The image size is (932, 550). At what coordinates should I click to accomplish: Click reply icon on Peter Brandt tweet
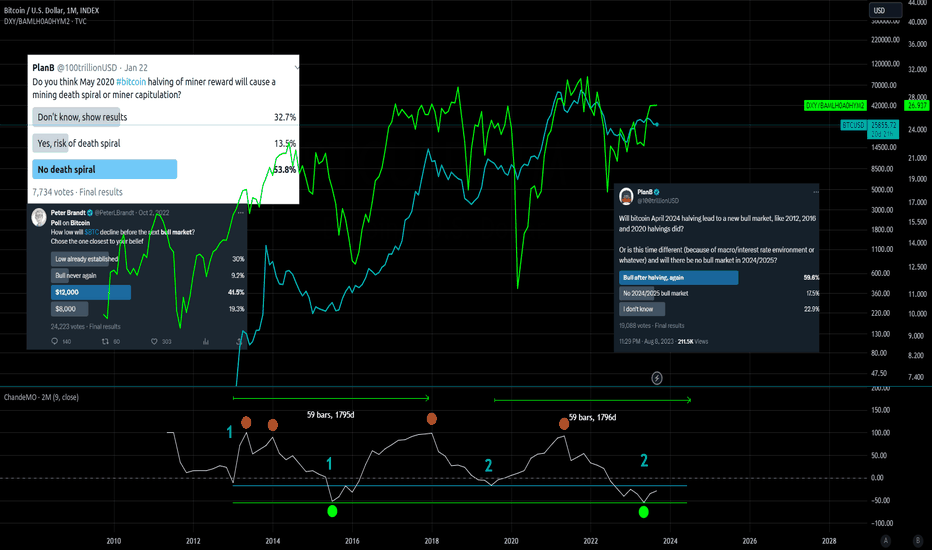point(55,341)
